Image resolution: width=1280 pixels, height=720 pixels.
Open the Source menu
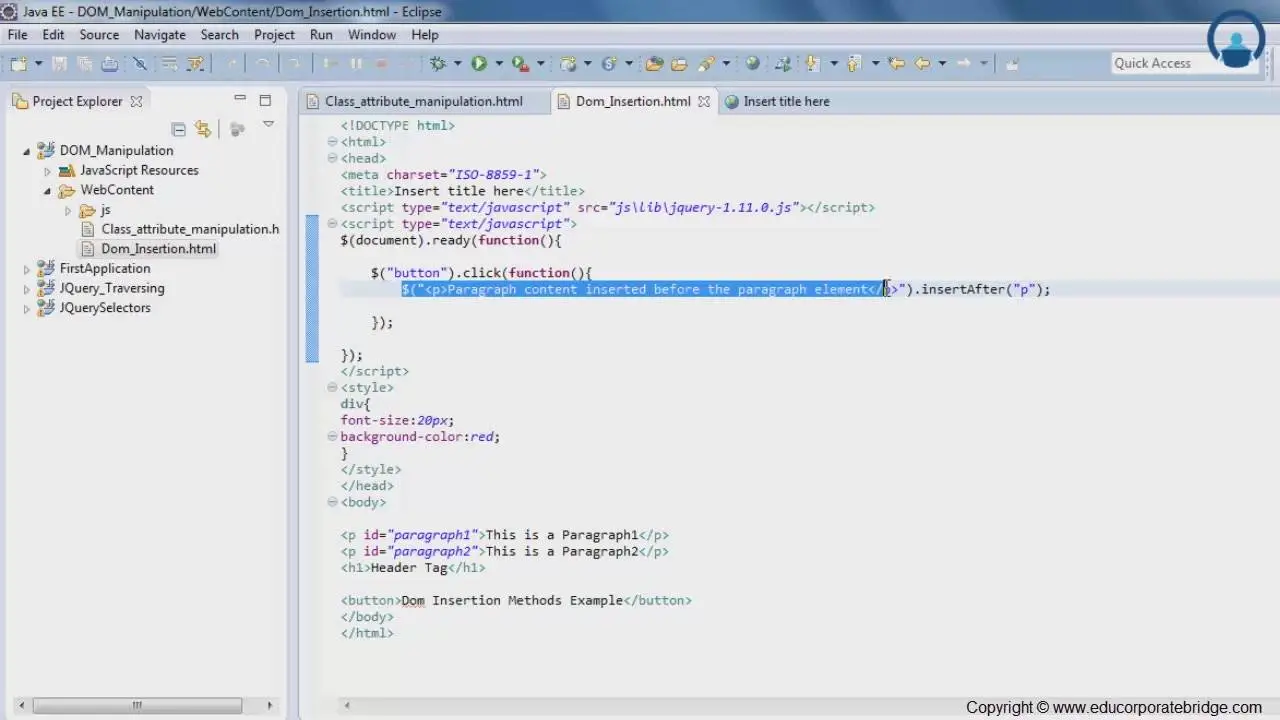point(99,34)
